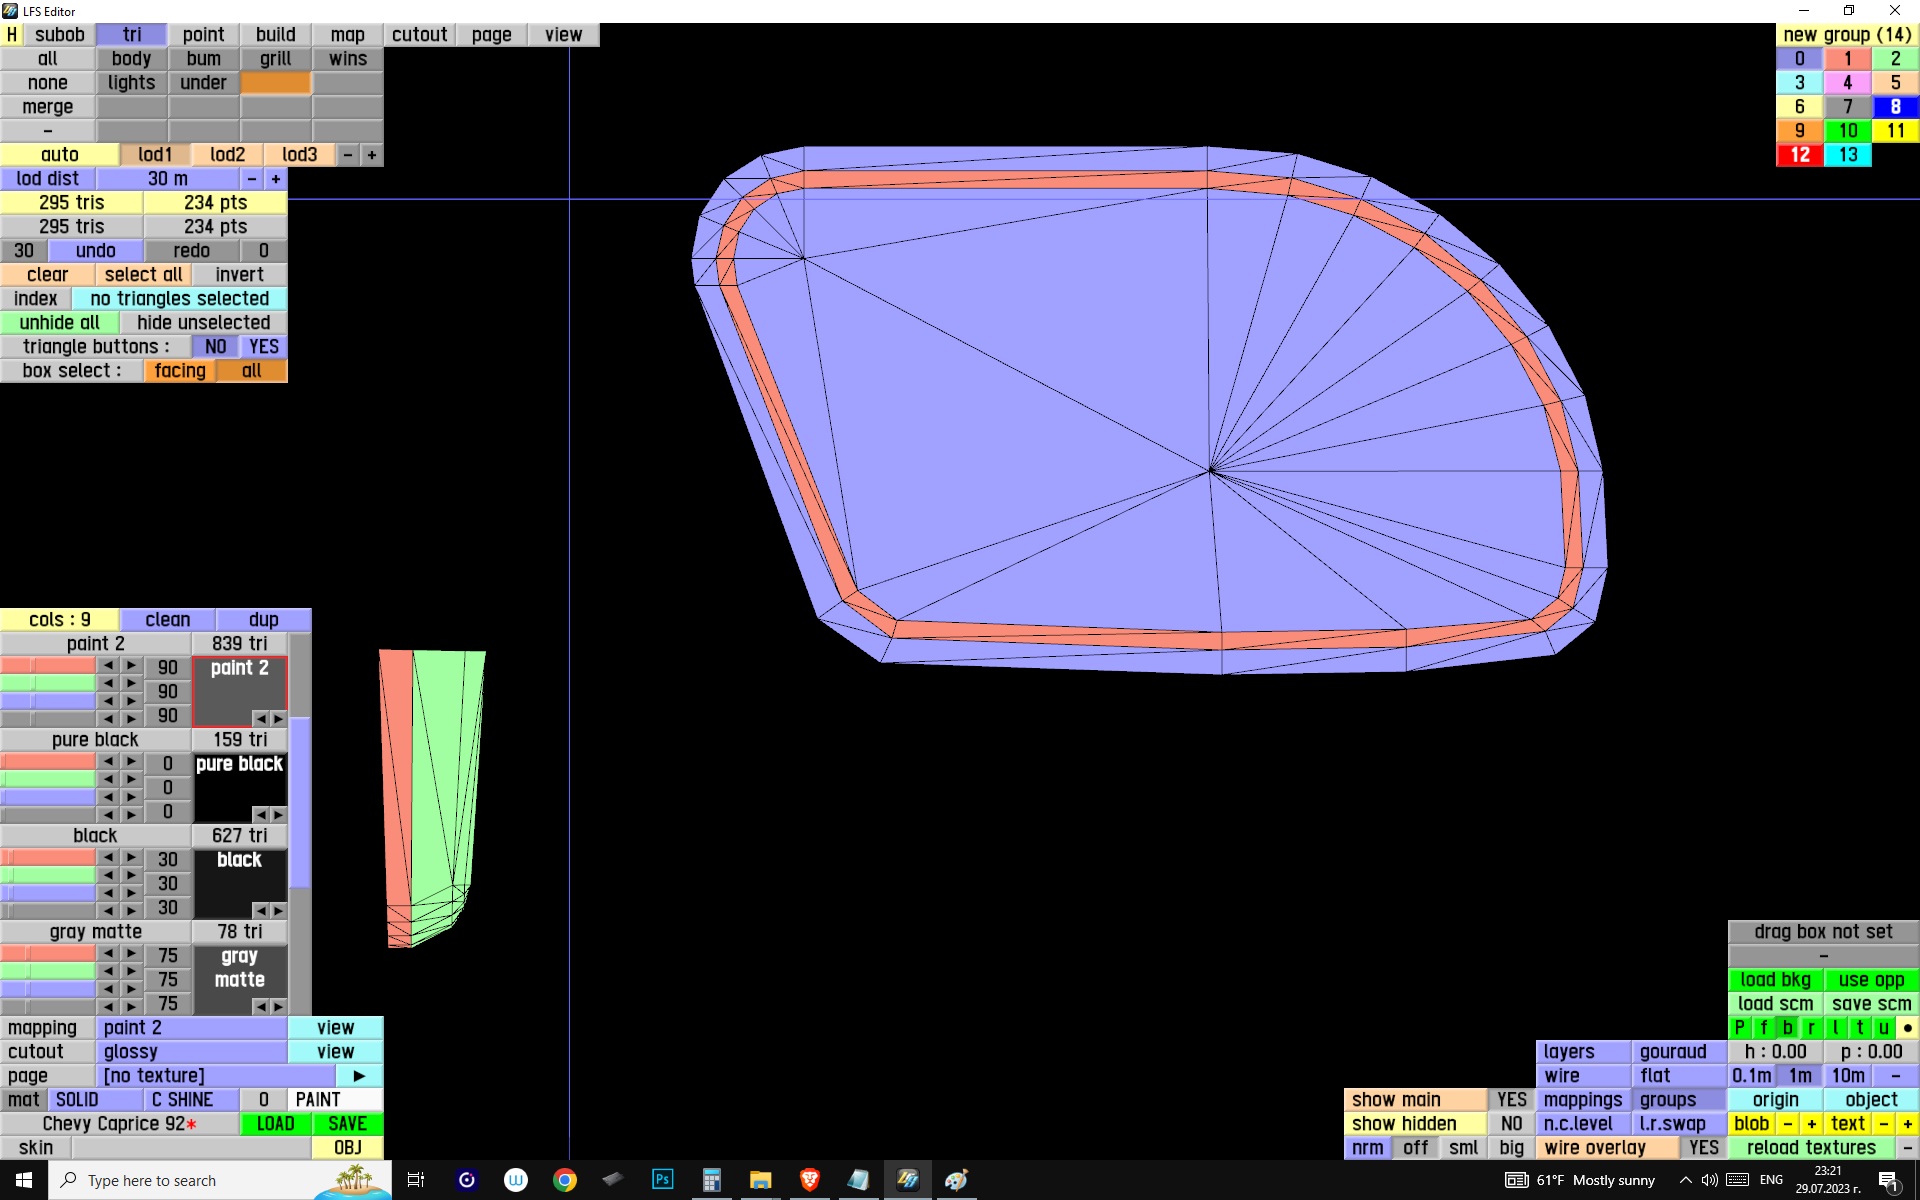
Task: Click the text minus icon
Action: point(1883,1124)
